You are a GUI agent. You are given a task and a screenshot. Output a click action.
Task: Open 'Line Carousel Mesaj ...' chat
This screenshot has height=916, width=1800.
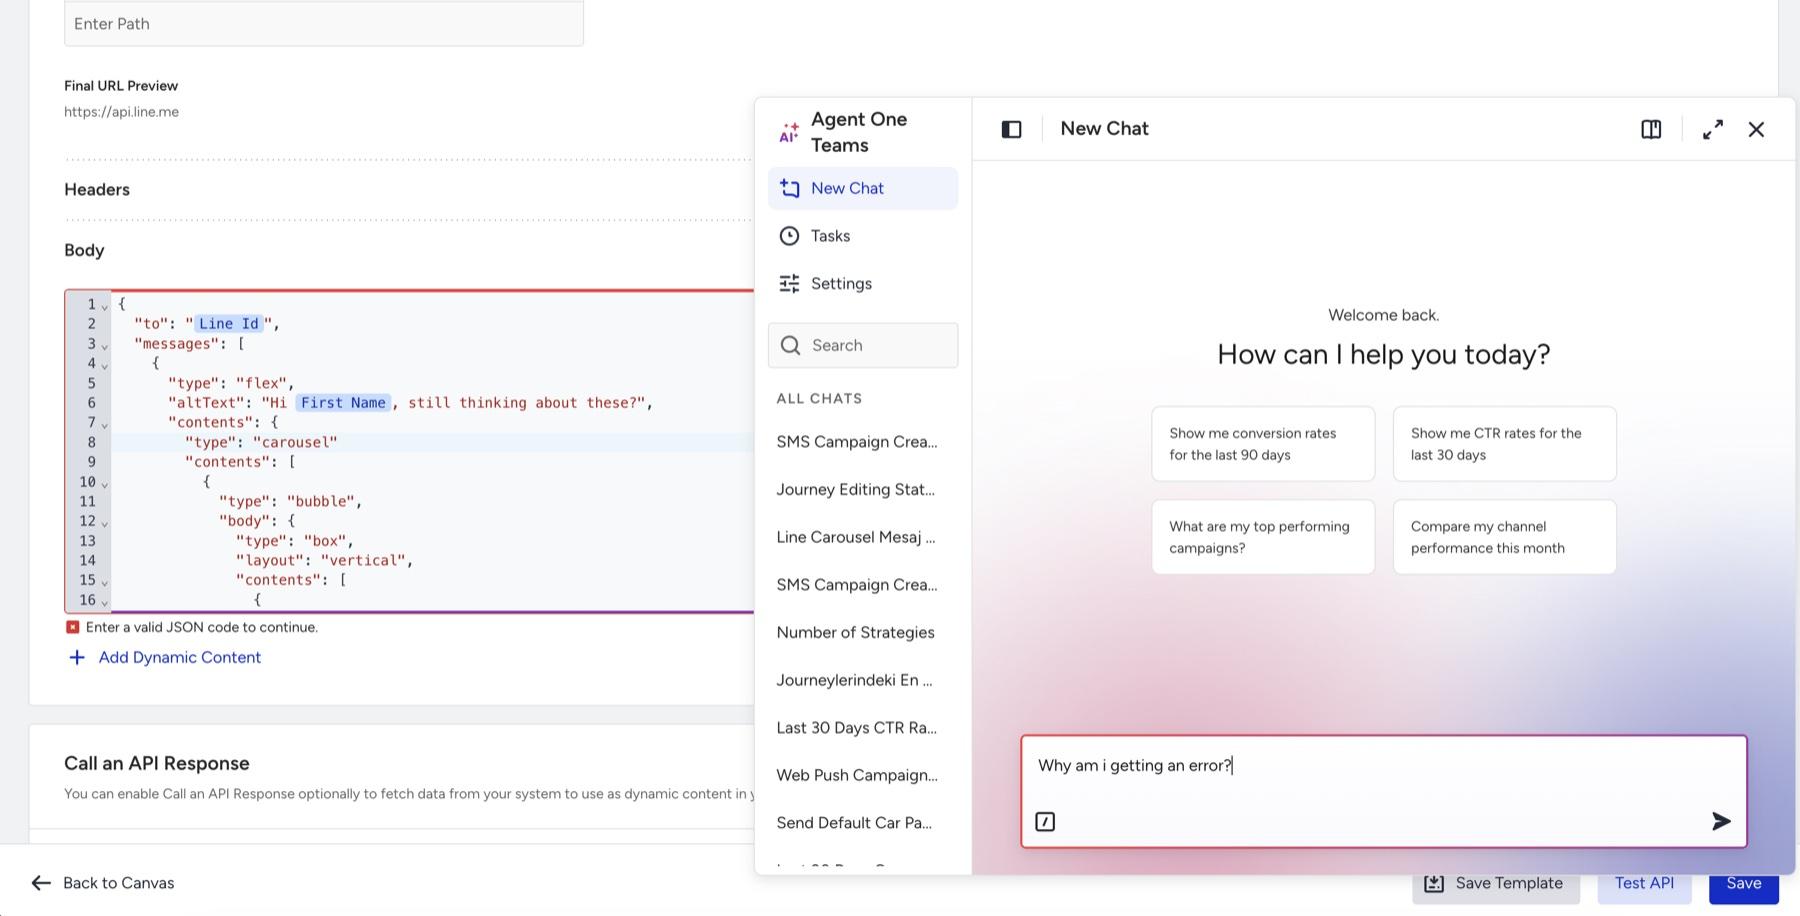(856, 537)
